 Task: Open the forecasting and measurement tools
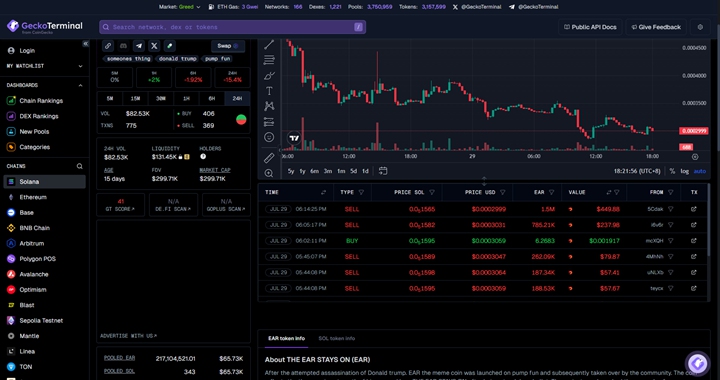[x=269, y=122]
